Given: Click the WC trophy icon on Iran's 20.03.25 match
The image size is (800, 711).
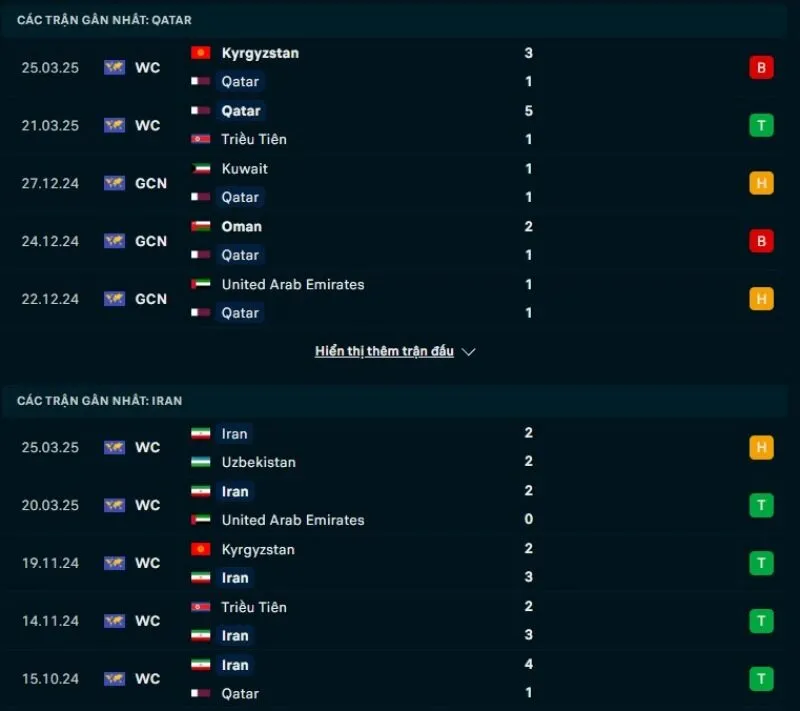Looking at the screenshot, I should pyautogui.click(x=114, y=505).
